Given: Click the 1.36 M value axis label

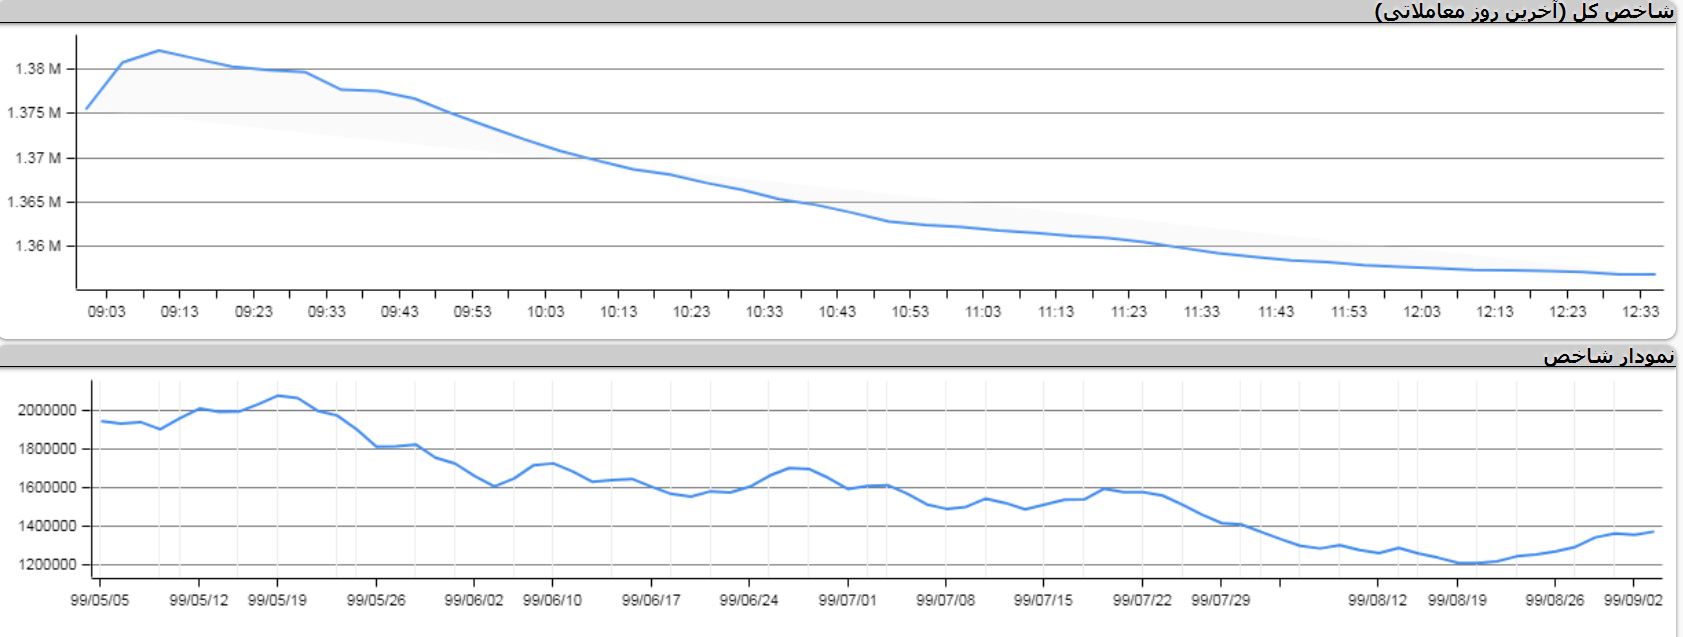Looking at the screenshot, I should pos(38,246).
